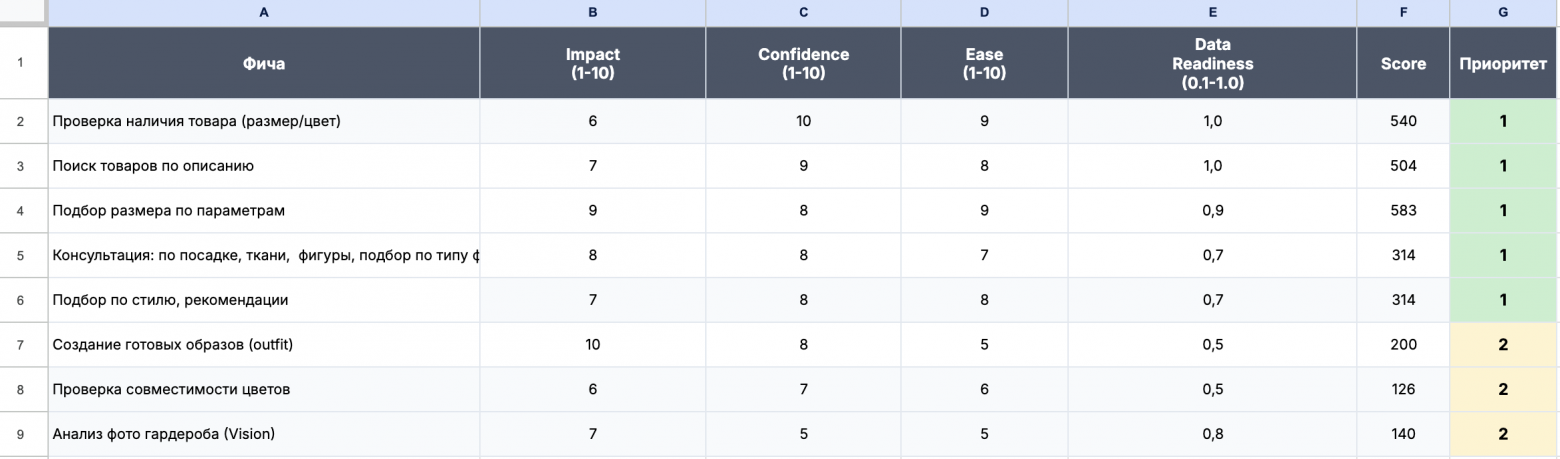Select Score cell showing 583

(1403, 211)
